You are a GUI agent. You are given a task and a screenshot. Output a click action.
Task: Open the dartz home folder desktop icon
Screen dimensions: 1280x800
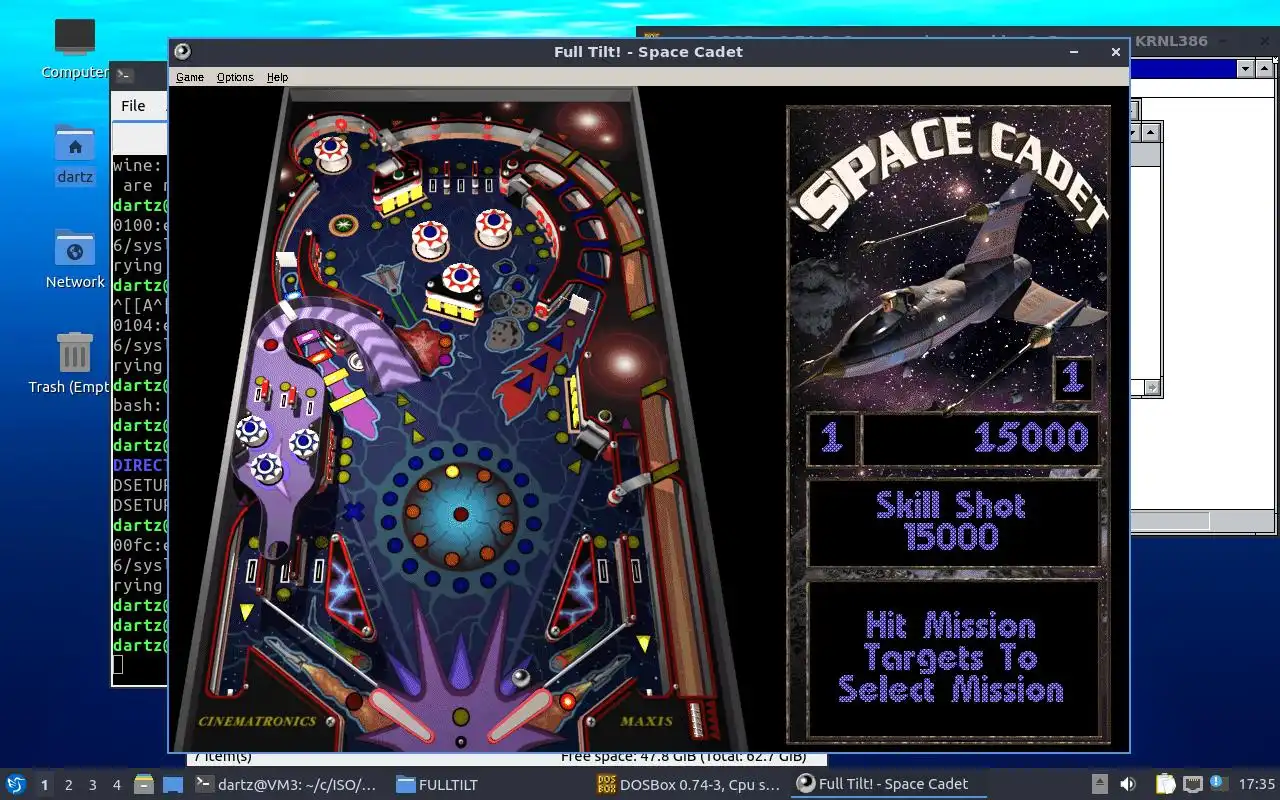point(75,155)
